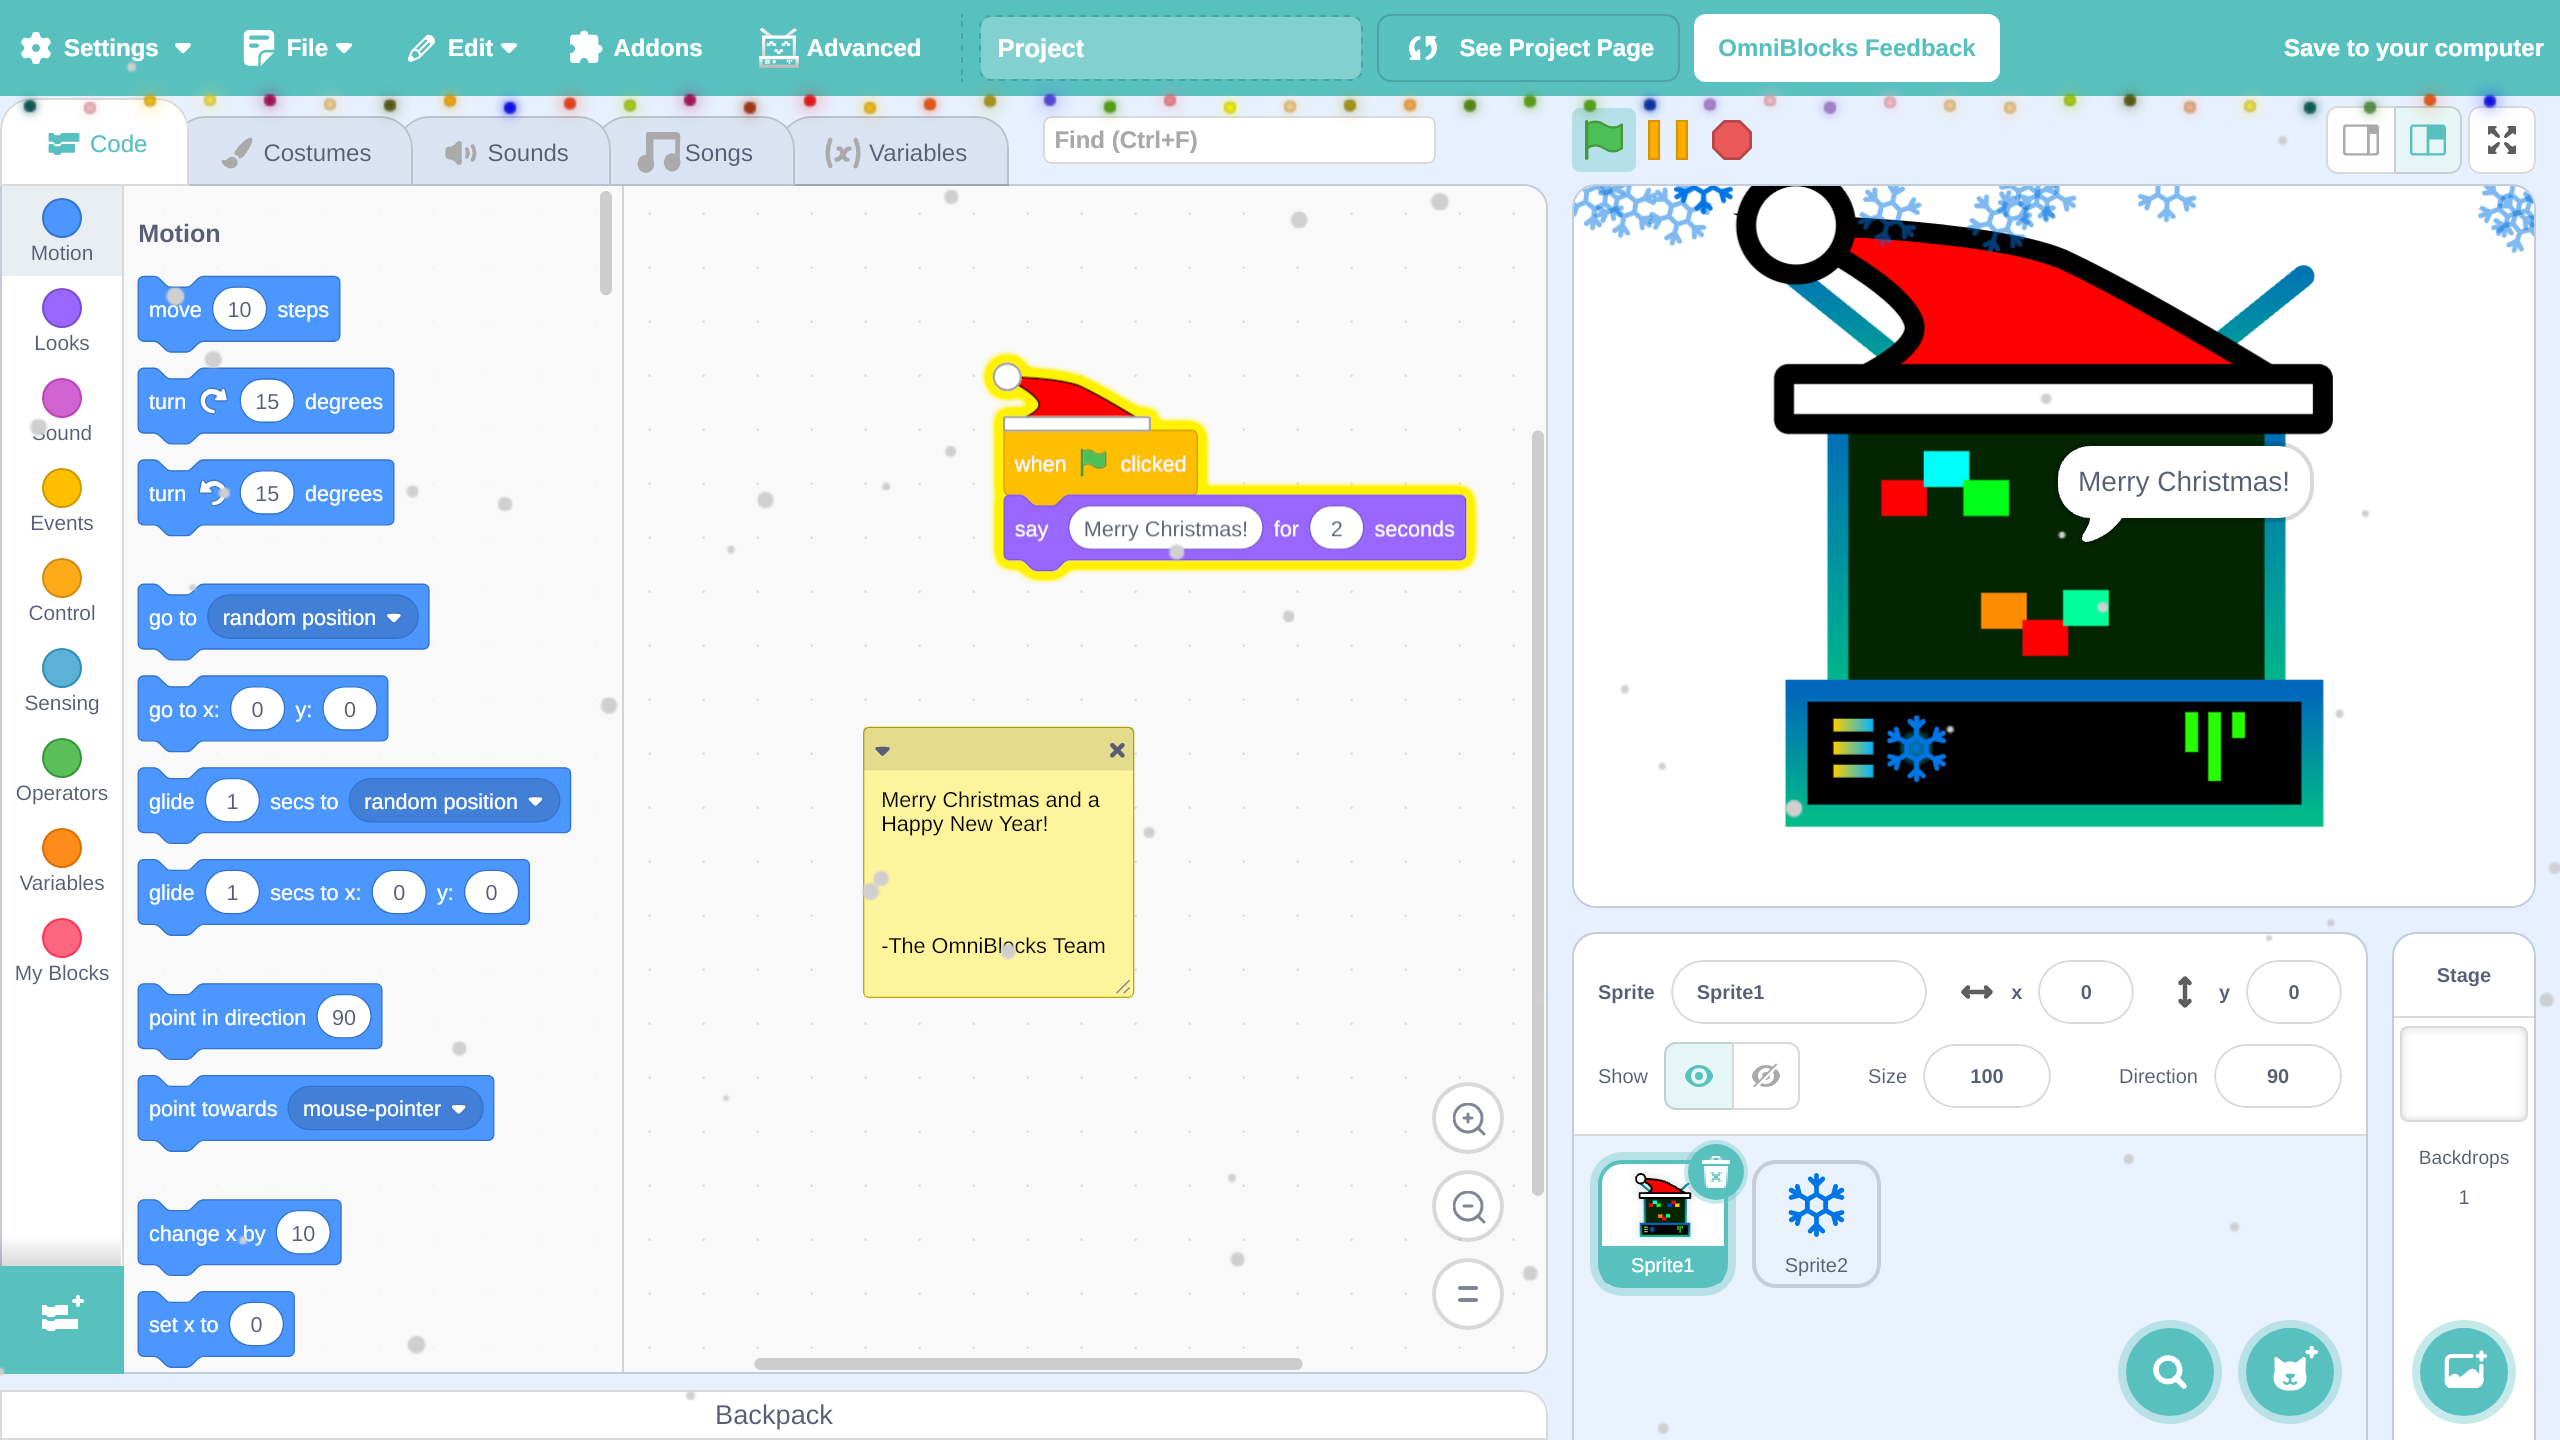Delete Sprite1 using trash icon
Image resolution: width=2560 pixels, height=1440 pixels.
[x=1715, y=1172]
